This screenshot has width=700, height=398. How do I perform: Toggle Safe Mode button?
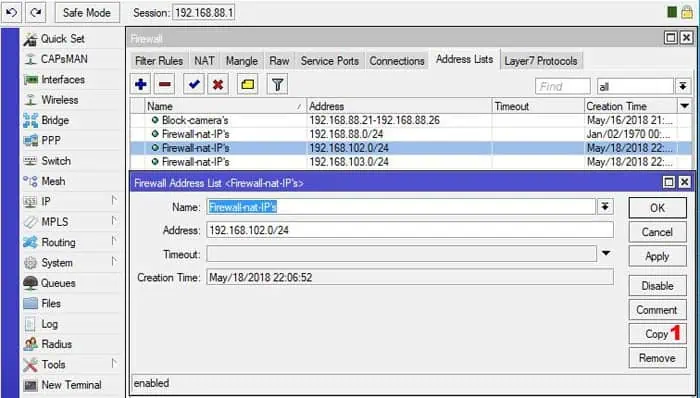87,12
